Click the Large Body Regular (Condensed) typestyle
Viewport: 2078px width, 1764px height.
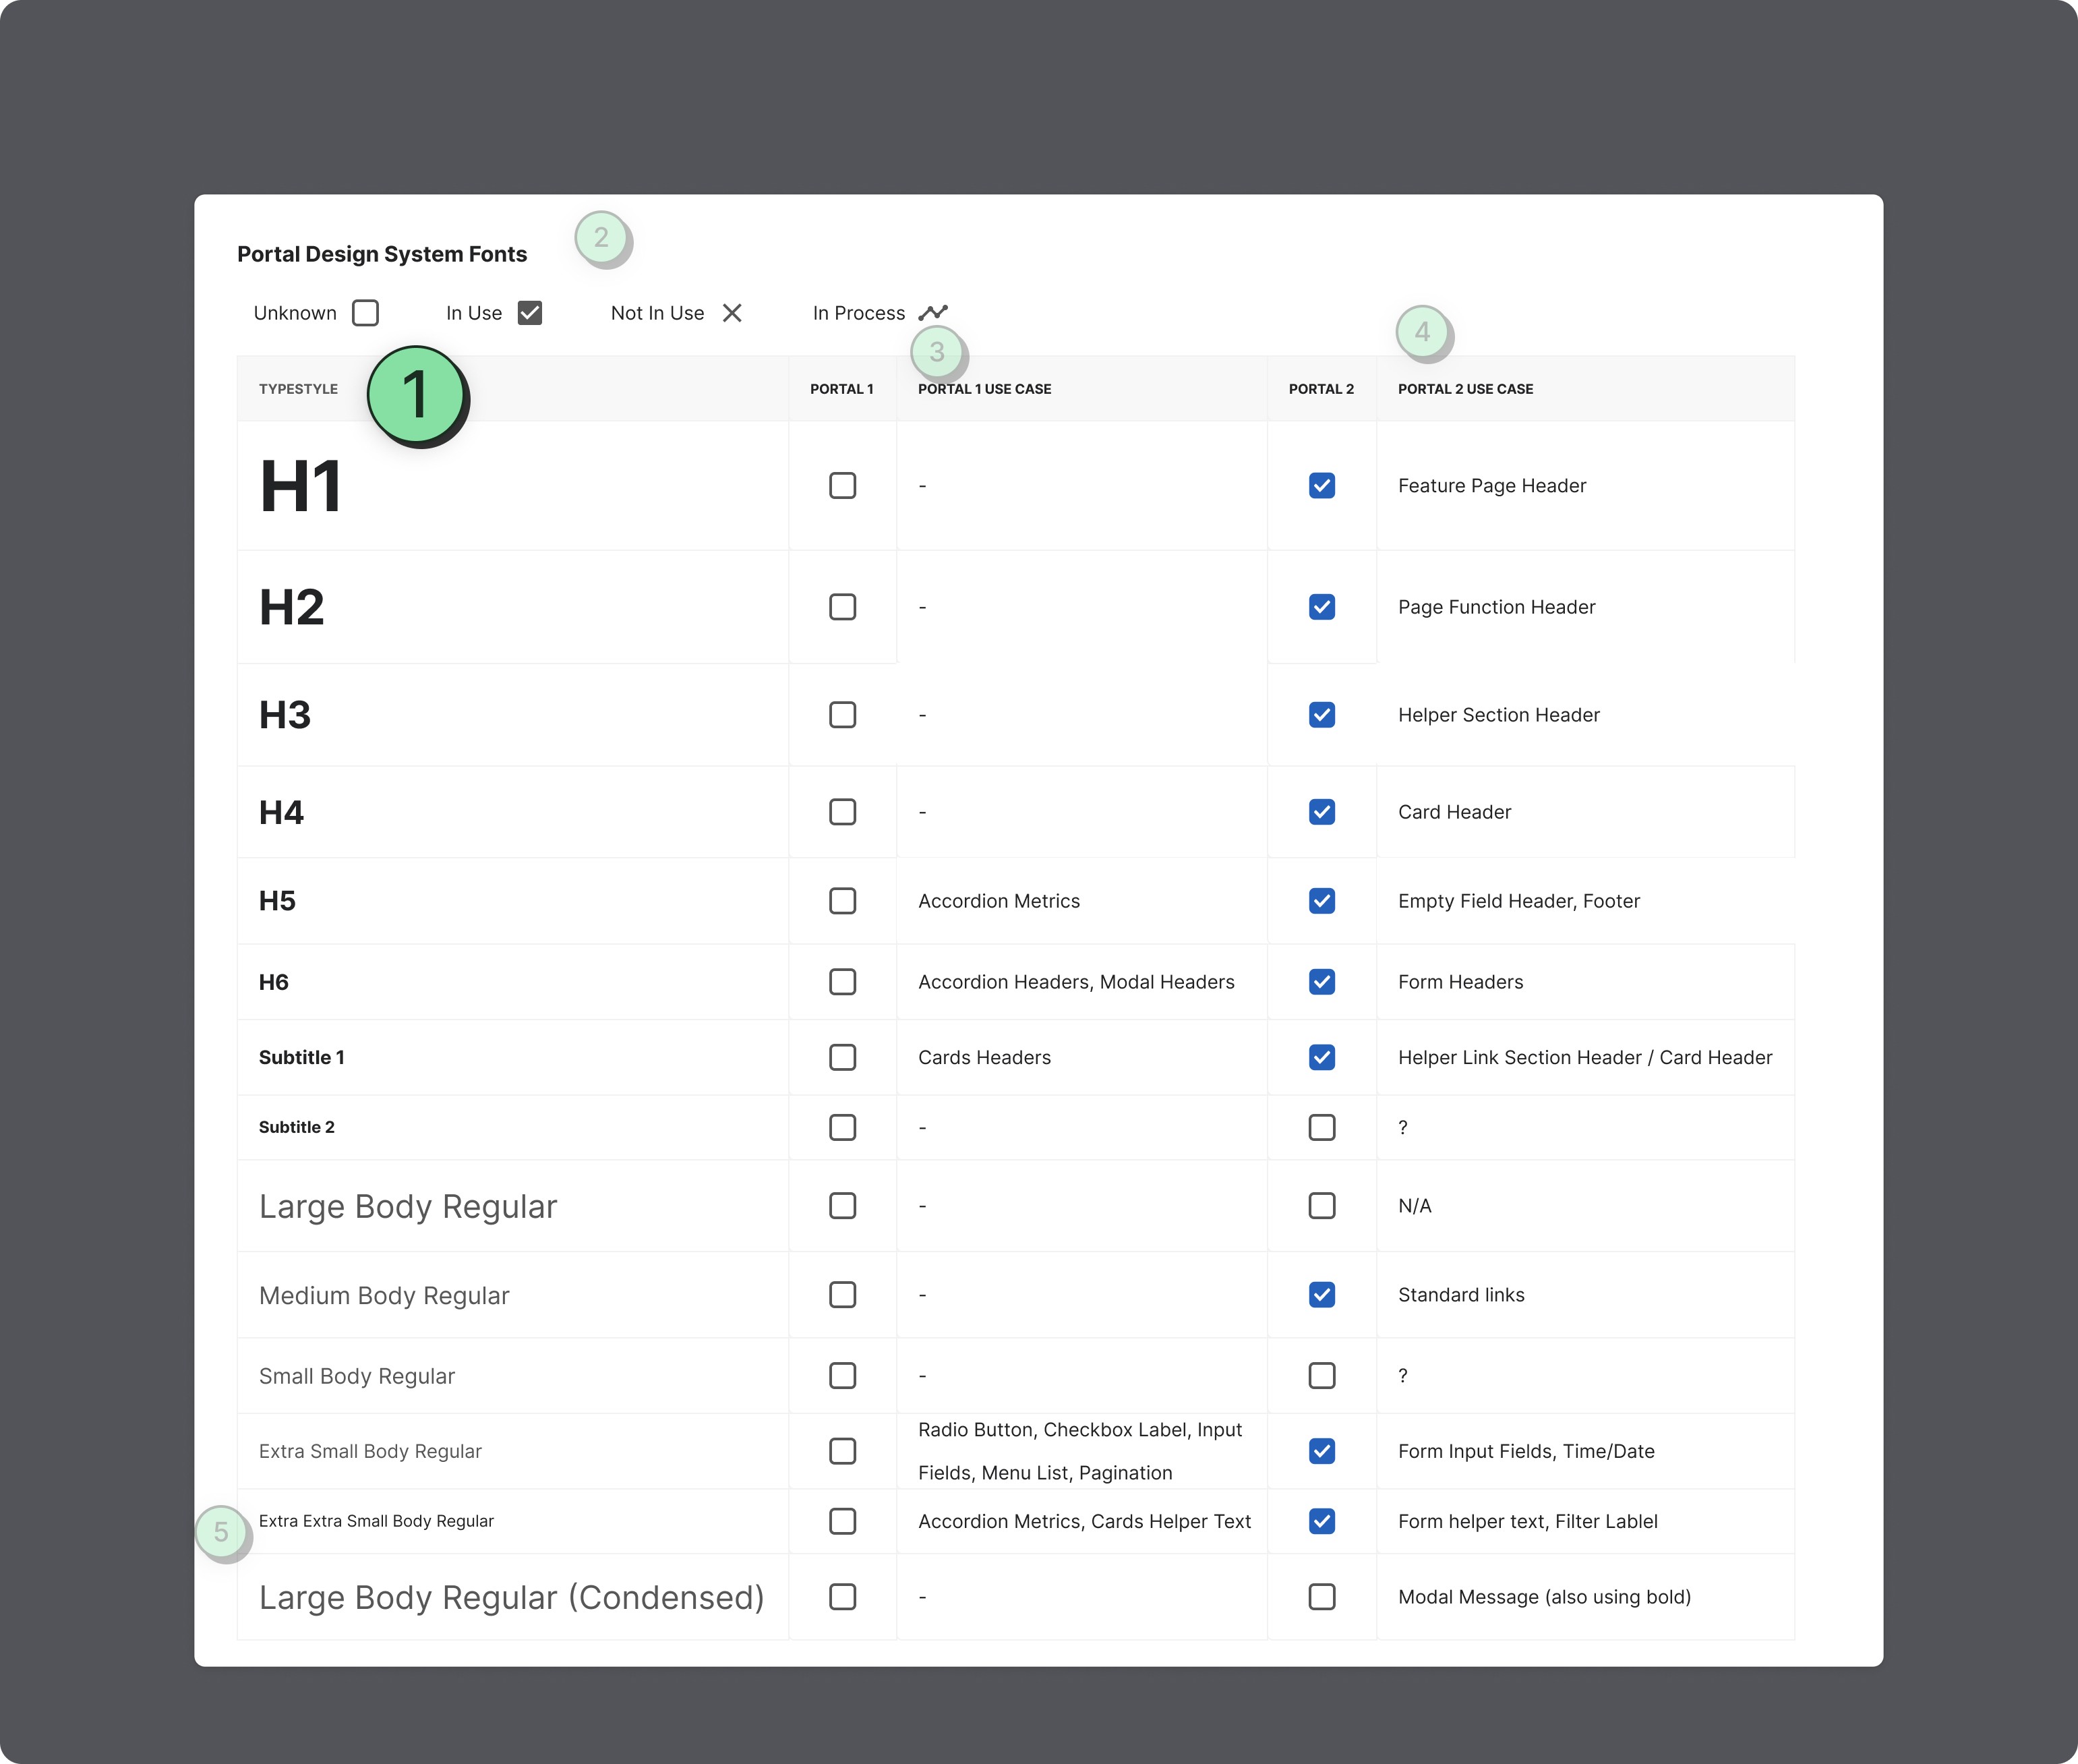tap(511, 1597)
